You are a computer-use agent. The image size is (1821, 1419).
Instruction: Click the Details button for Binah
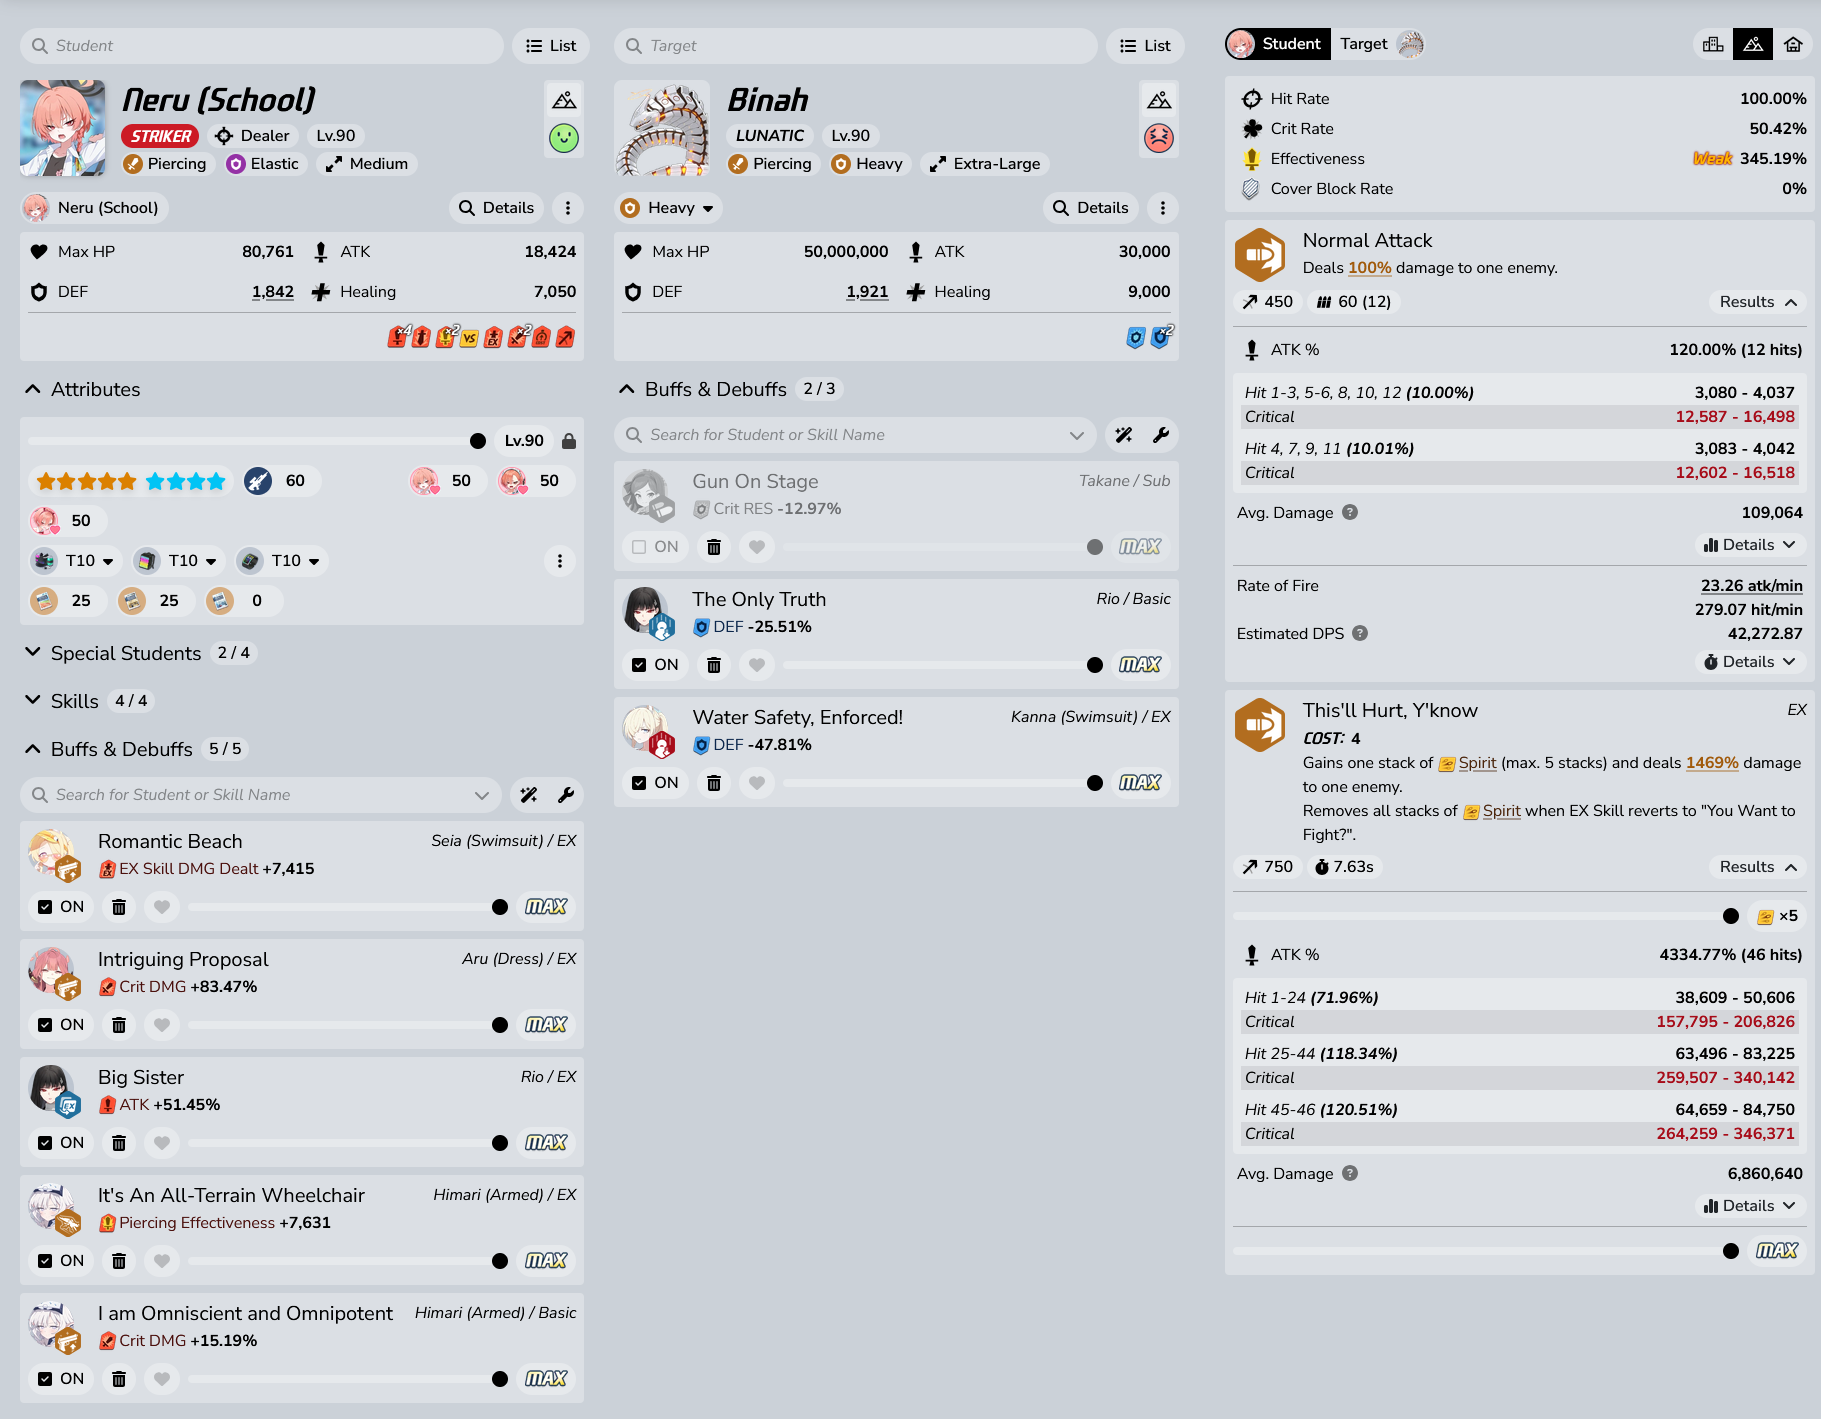tap(1090, 208)
